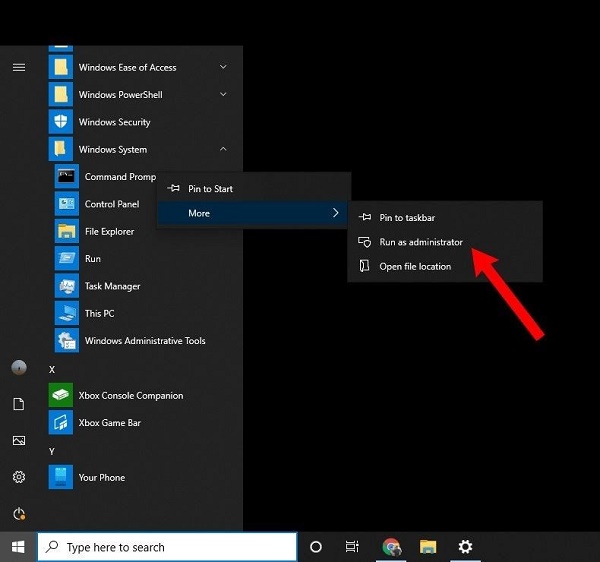This screenshot has width=600, height=562.
Task: Click Pin to Start in context menu
Action: 210,189
